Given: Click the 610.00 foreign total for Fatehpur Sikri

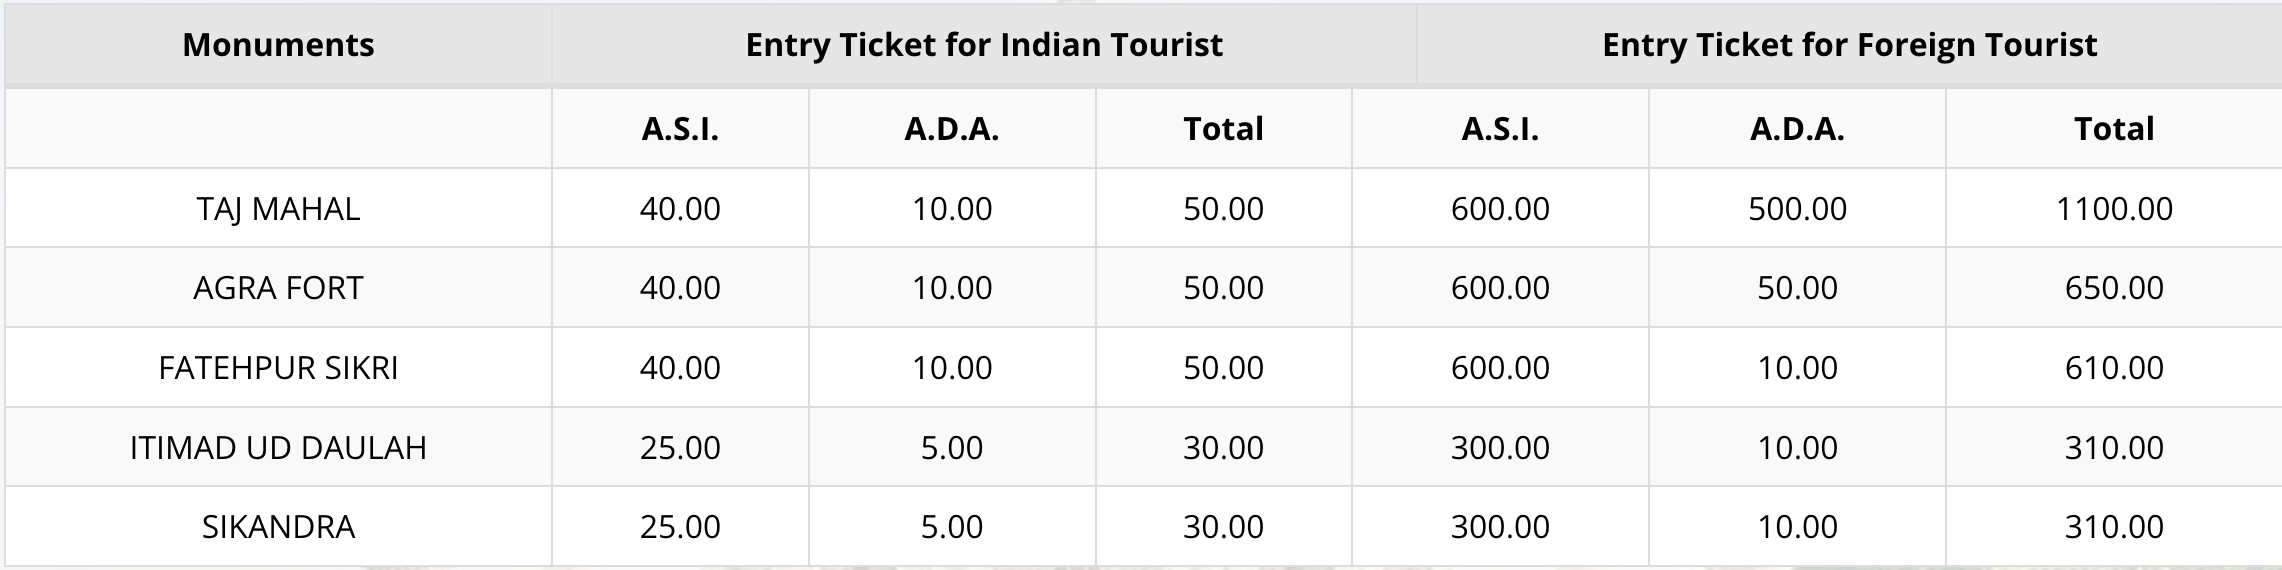Looking at the screenshot, I should click(x=2114, y=368).
